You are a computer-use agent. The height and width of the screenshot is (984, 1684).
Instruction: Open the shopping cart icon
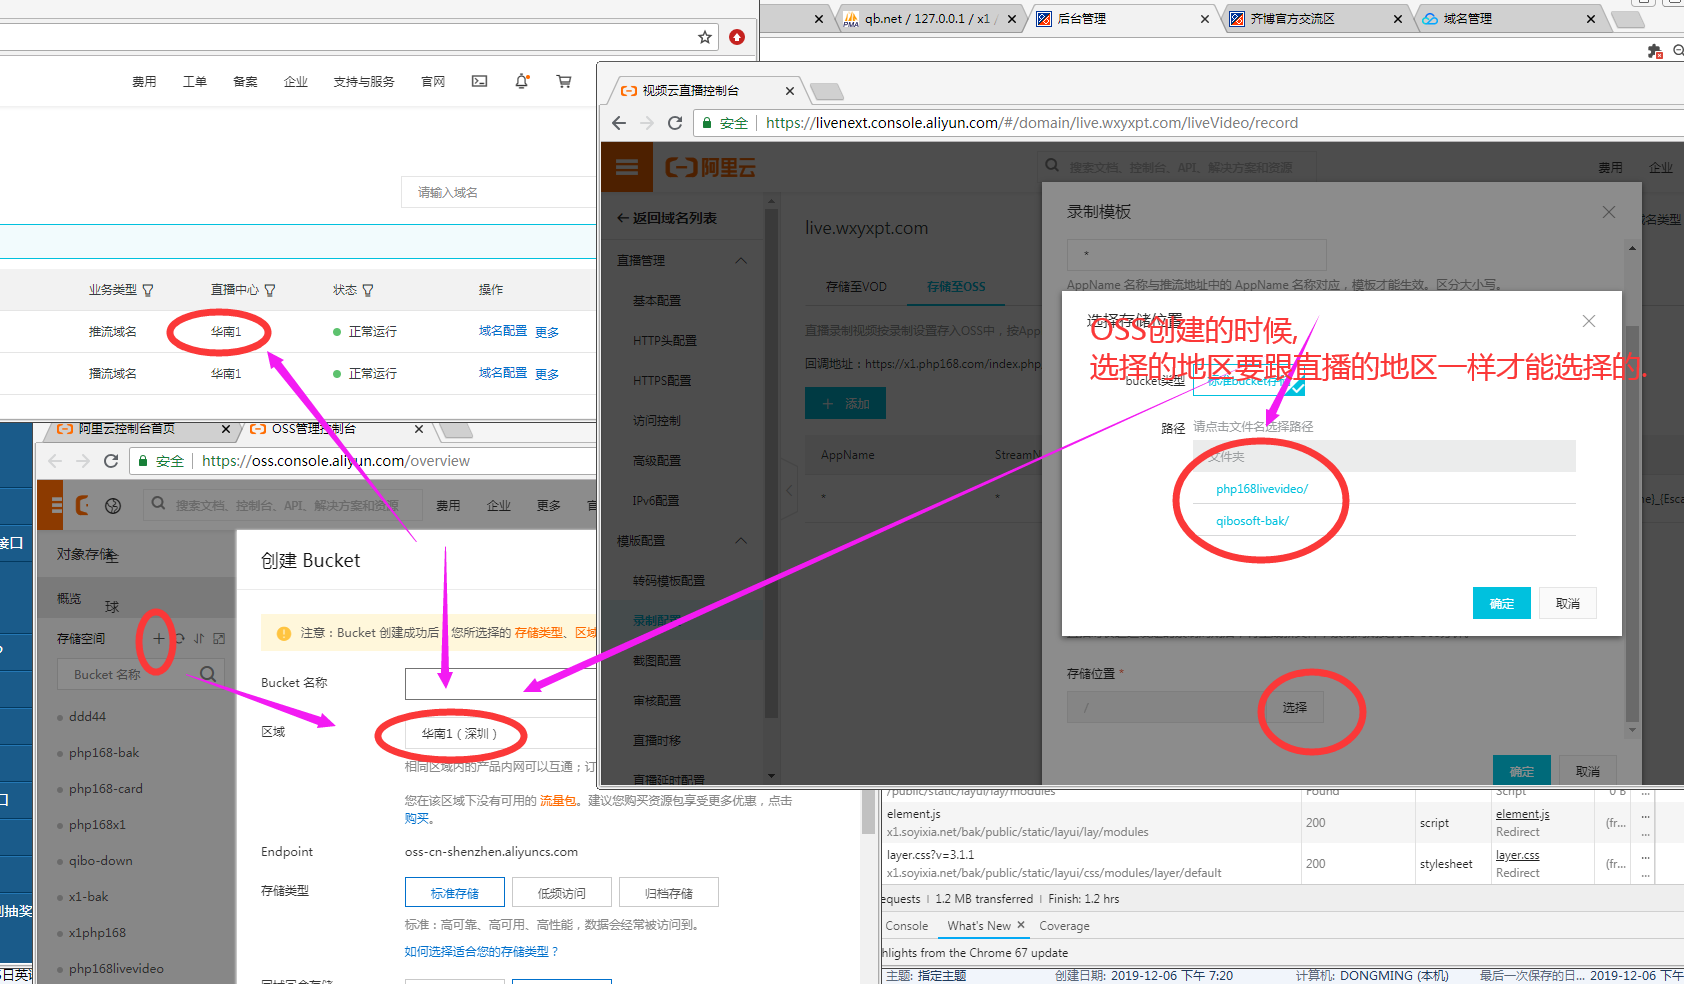(564, 81)
